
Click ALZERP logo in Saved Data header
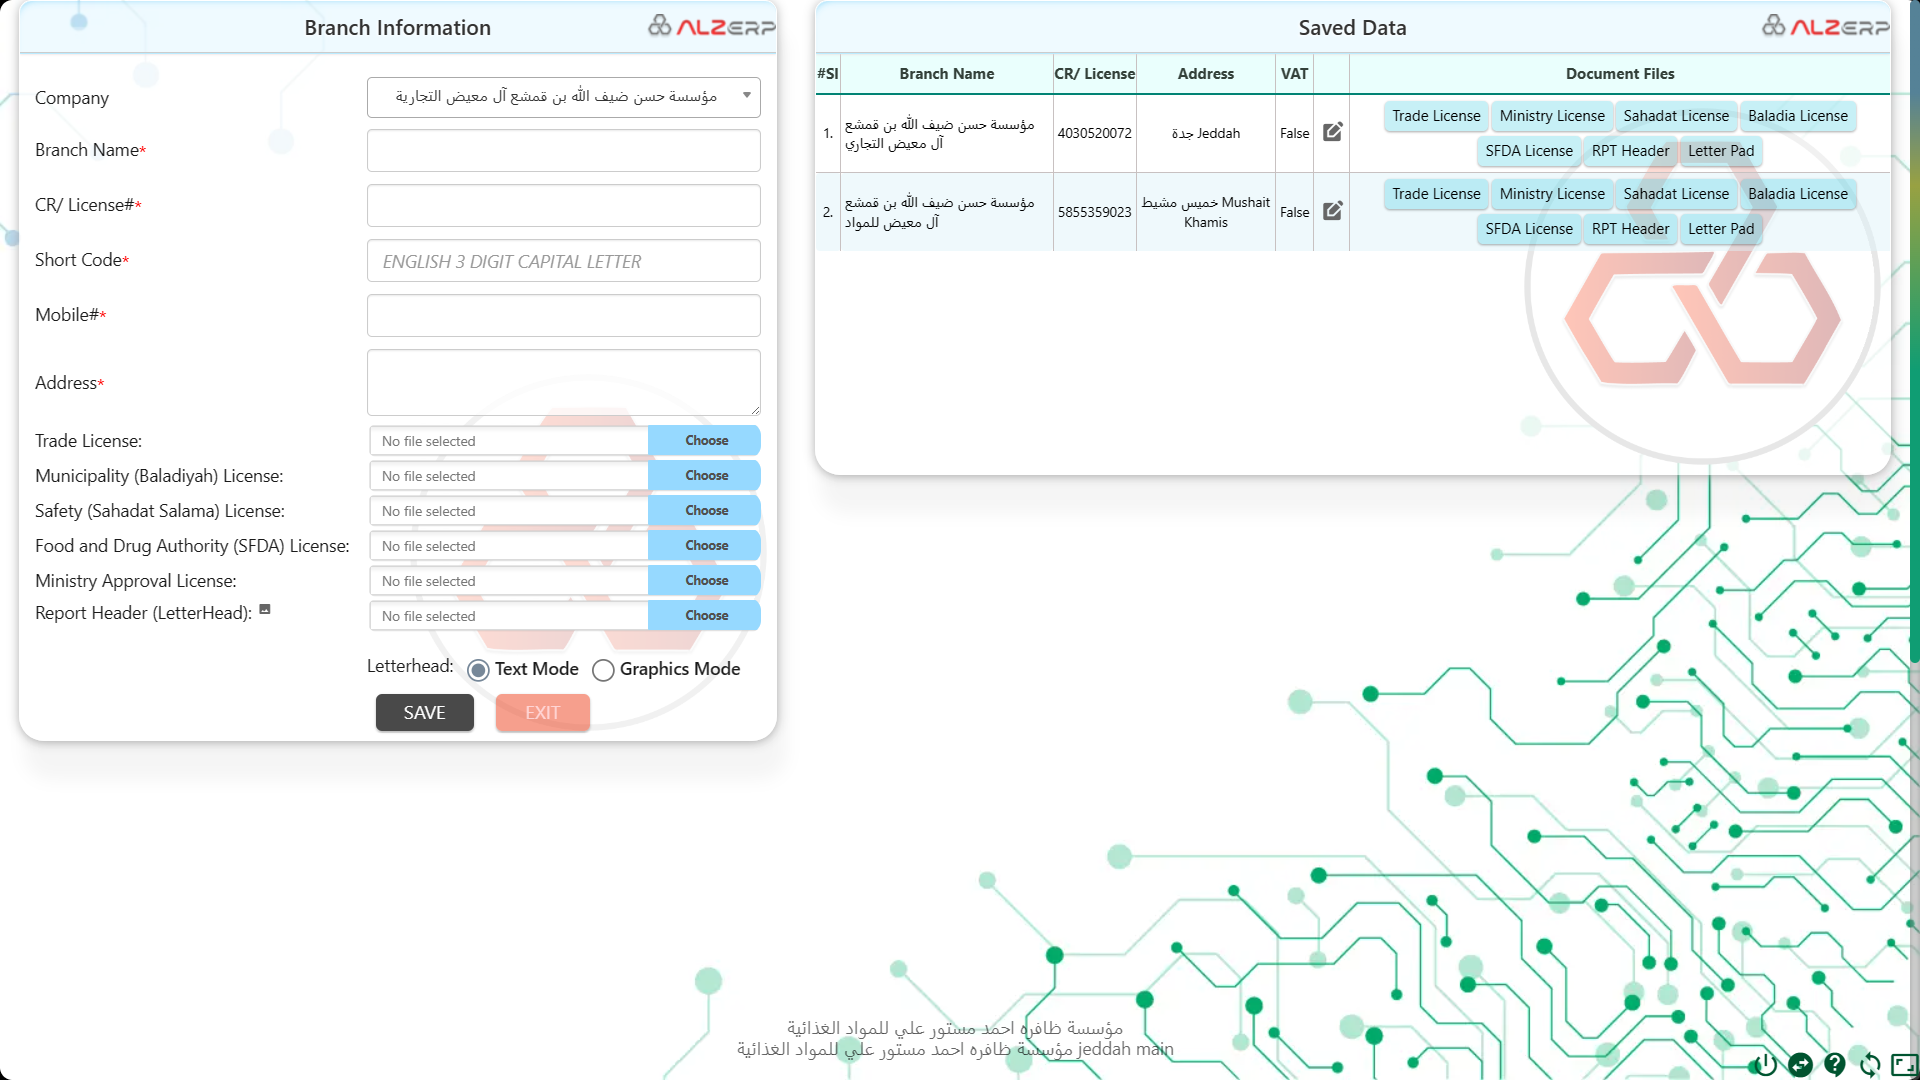1825,26
